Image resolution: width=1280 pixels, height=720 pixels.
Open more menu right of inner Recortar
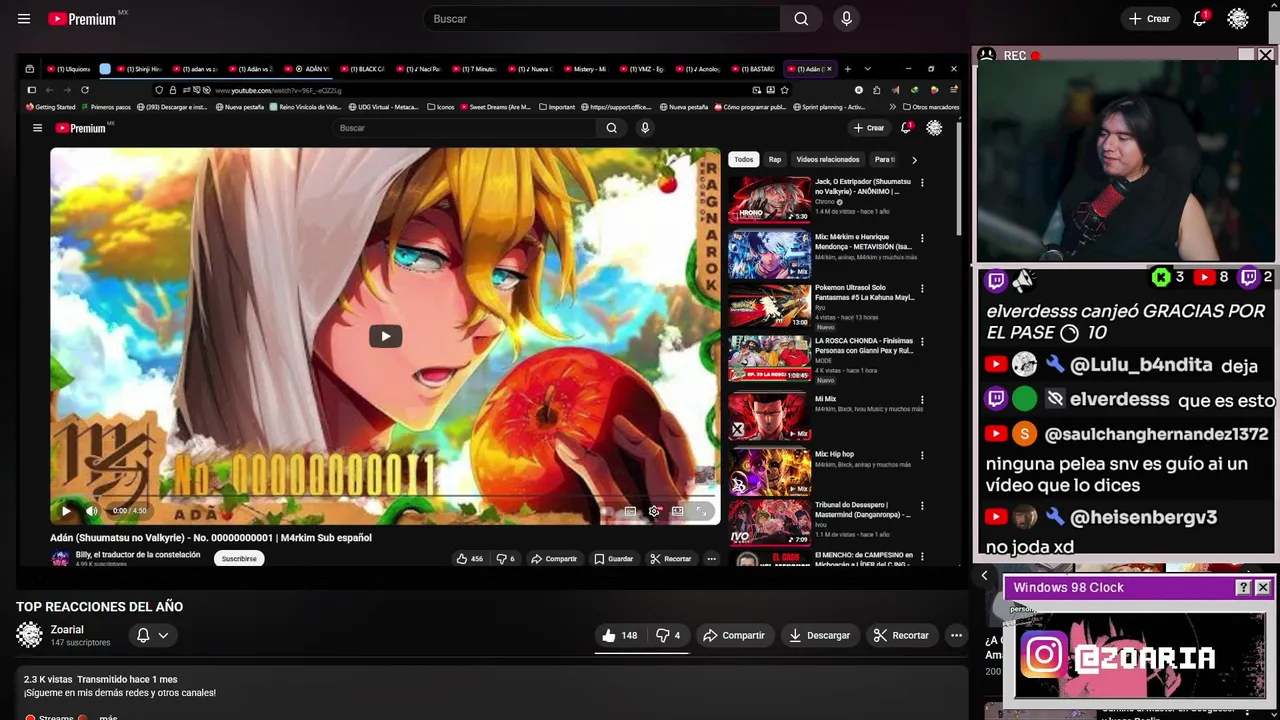(x=711, y=558)
